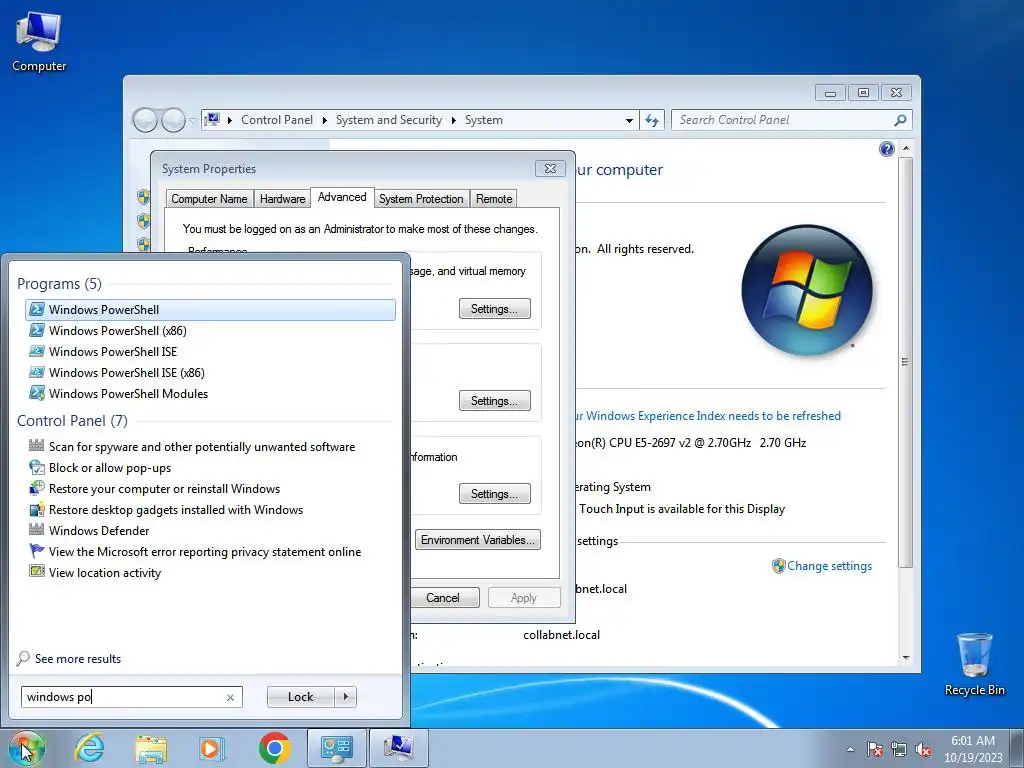Click the System breadcrumb segment
The width and height of the screenshot is (1024, 768).
click(484, 120)
